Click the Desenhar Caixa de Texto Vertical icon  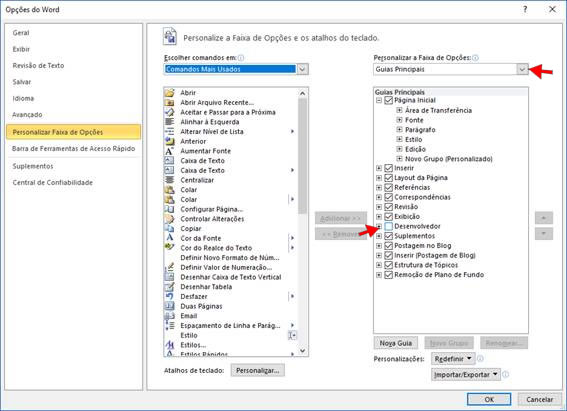(x=169, y=277)
